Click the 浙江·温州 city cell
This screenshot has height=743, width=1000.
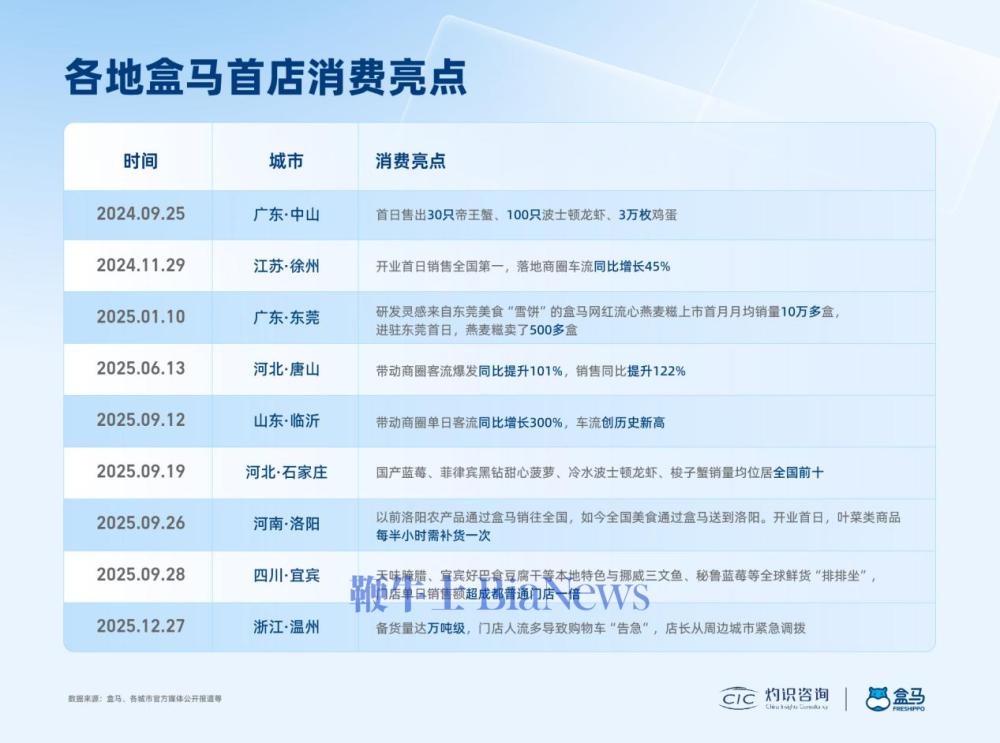[x=288, y=628]
